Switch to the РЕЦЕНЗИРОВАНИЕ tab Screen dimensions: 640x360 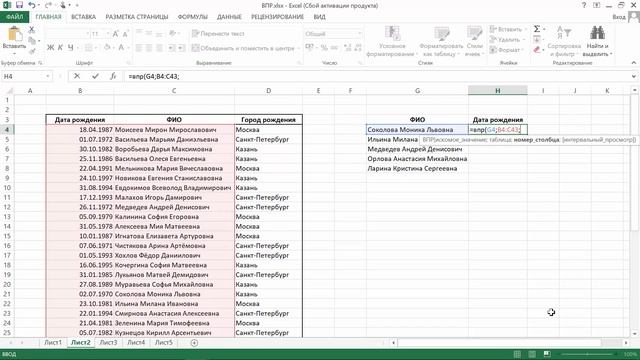277,17
